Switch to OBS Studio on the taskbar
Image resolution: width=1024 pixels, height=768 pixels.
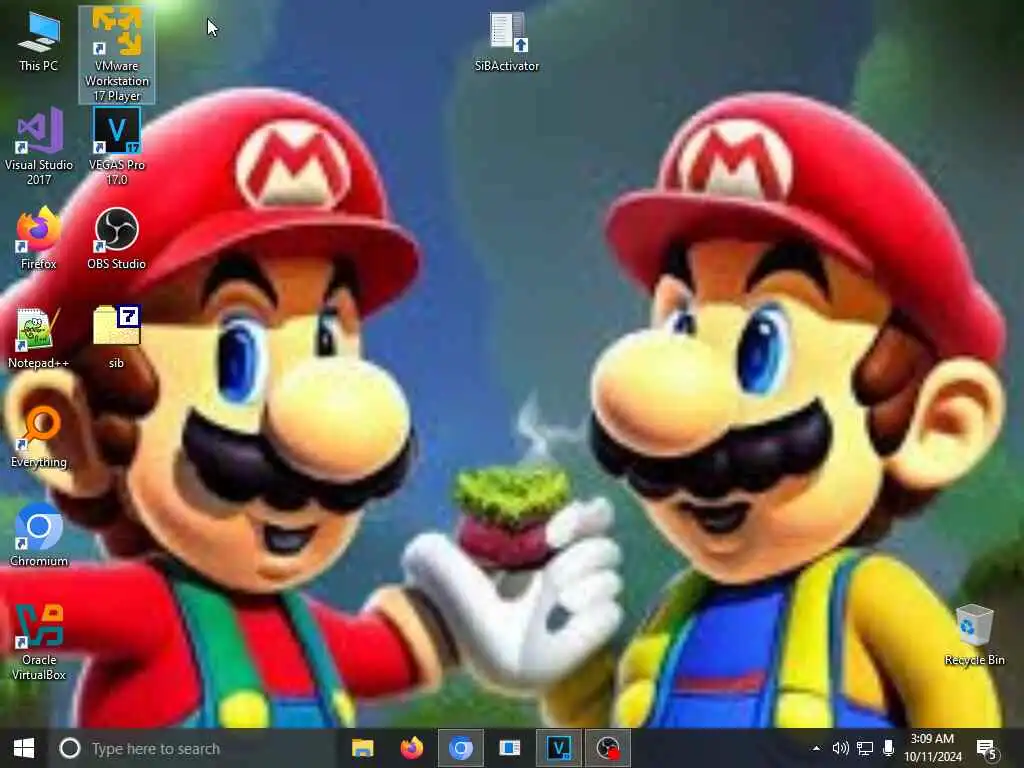(x=607, y=748)
